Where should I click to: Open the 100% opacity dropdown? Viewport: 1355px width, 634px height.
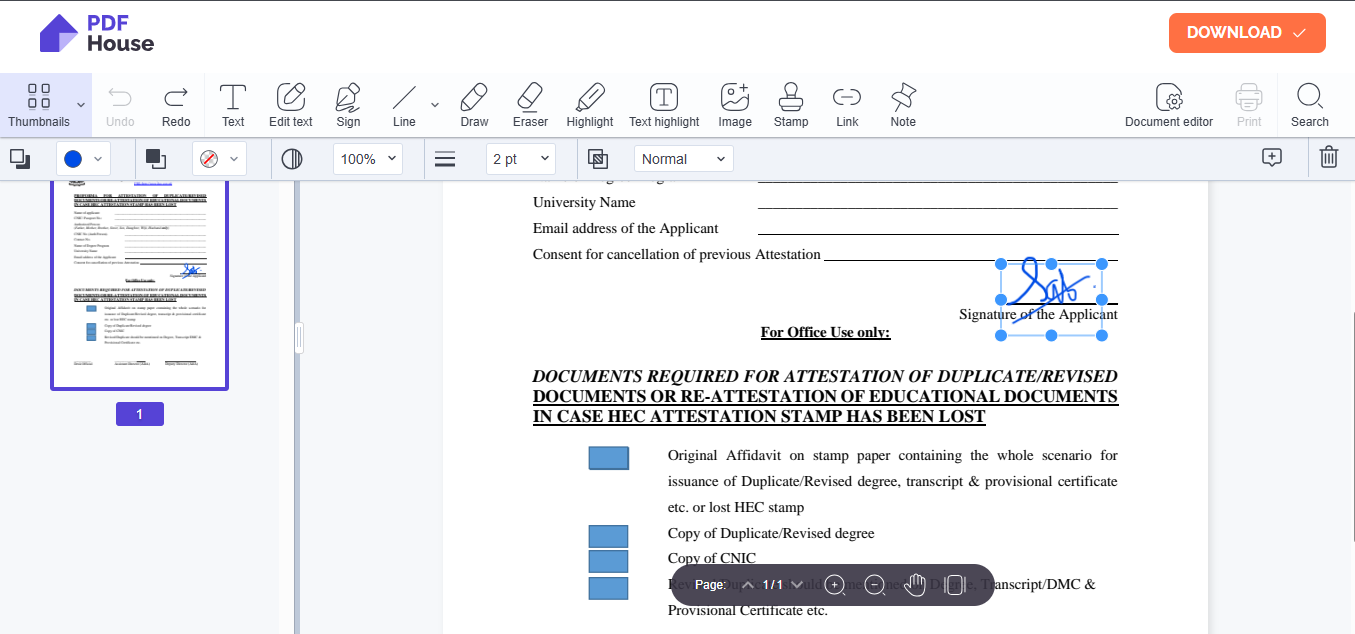[x=367, y=159]
